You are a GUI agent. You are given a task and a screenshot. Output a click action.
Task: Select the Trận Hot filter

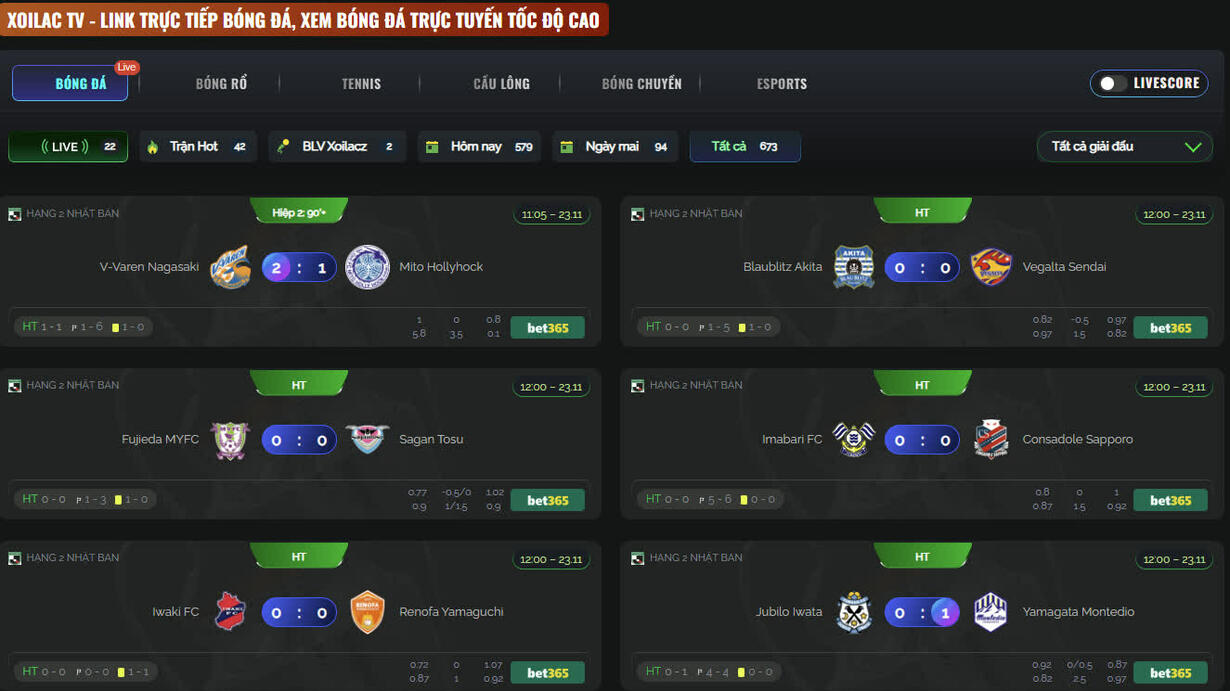[x=198, y=146]
